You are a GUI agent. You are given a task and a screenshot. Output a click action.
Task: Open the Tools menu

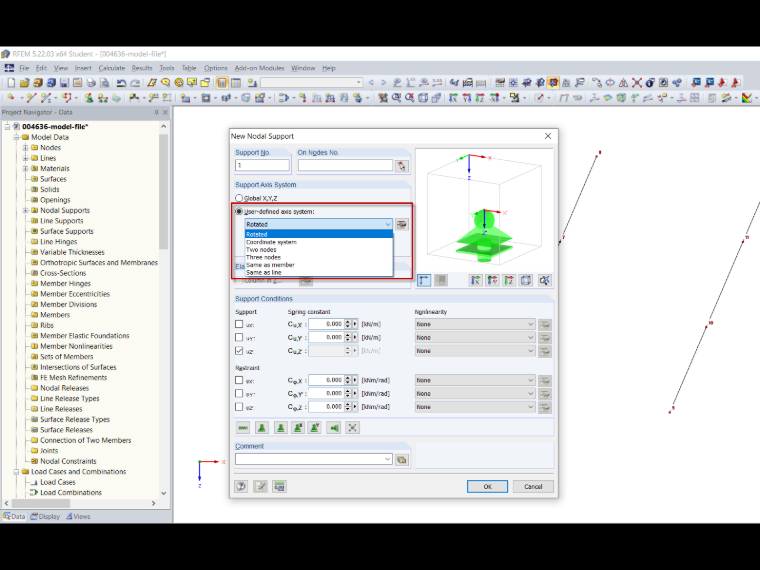166,68
